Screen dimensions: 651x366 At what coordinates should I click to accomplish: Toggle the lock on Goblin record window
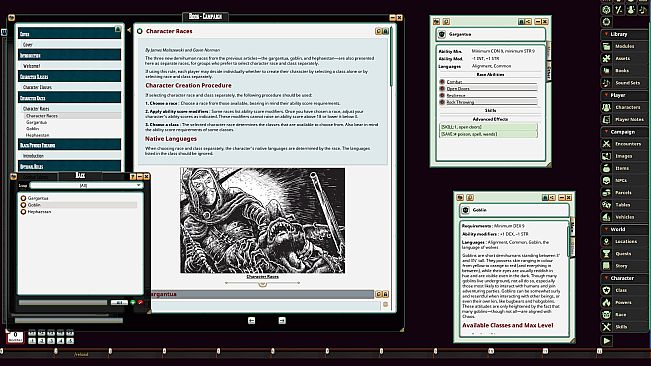545,198
